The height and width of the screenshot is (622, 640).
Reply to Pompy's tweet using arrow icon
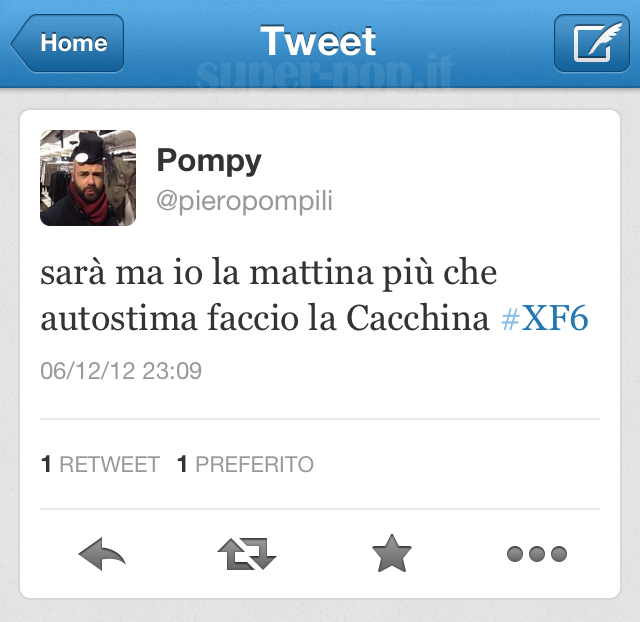pyautogui.click(x=102, y=554)
